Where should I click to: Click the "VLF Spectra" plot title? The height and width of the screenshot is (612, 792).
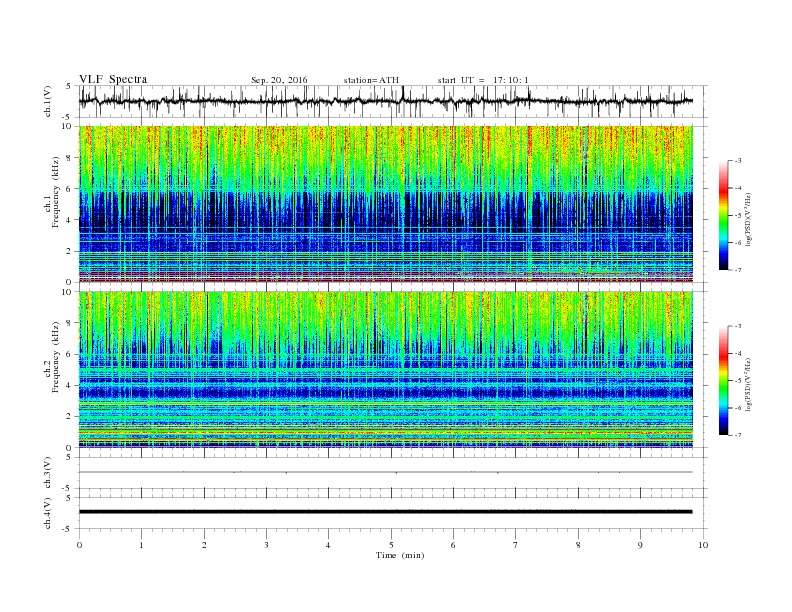point(113,79)
